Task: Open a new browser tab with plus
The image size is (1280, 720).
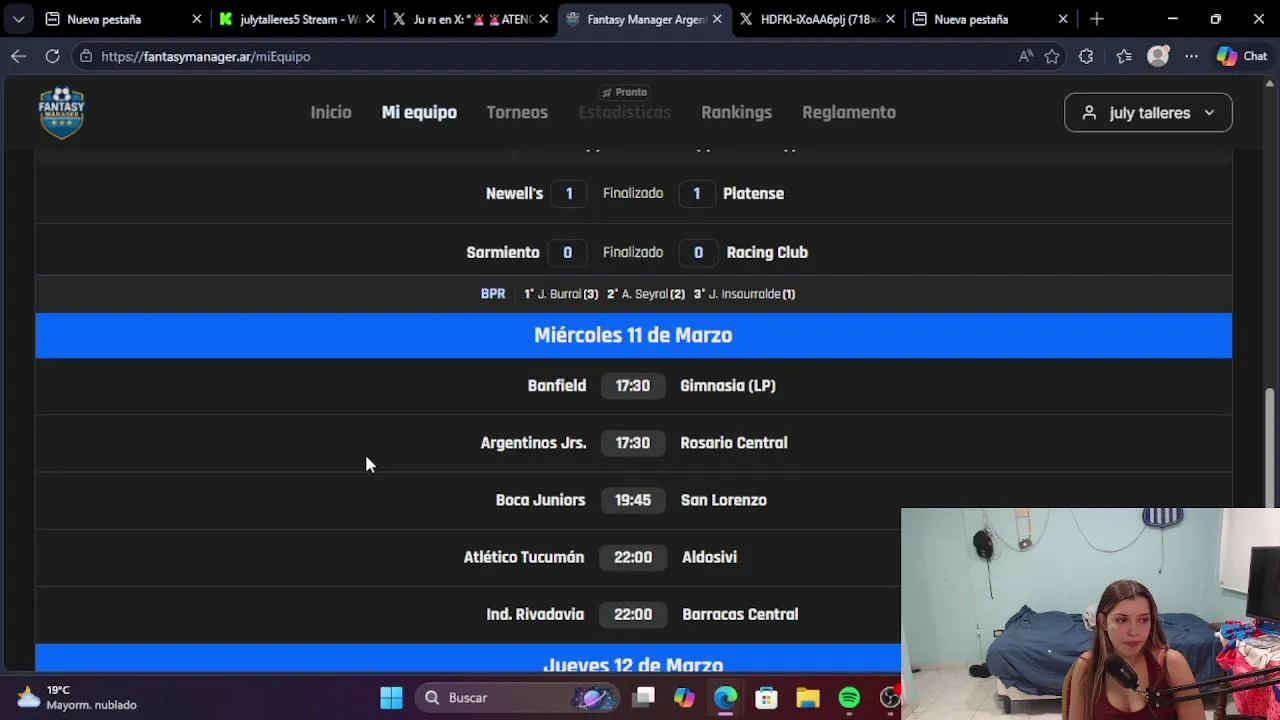Action: click(1097, 19)
